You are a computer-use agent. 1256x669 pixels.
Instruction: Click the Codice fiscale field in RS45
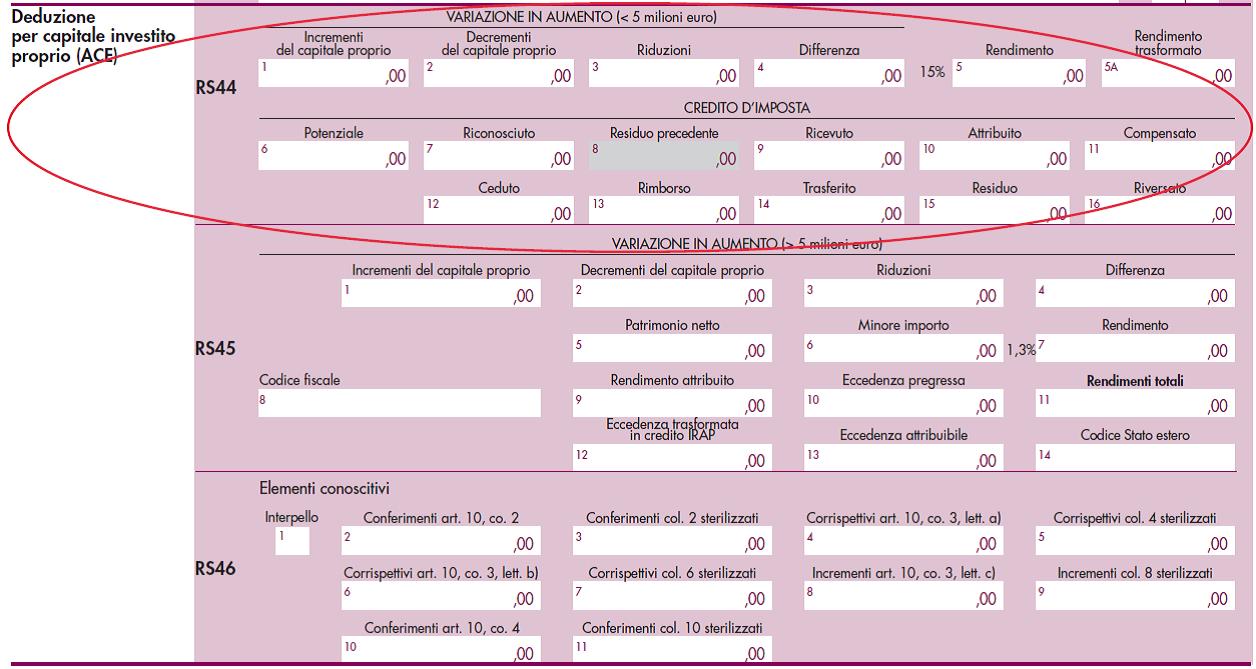click(400, 403)
